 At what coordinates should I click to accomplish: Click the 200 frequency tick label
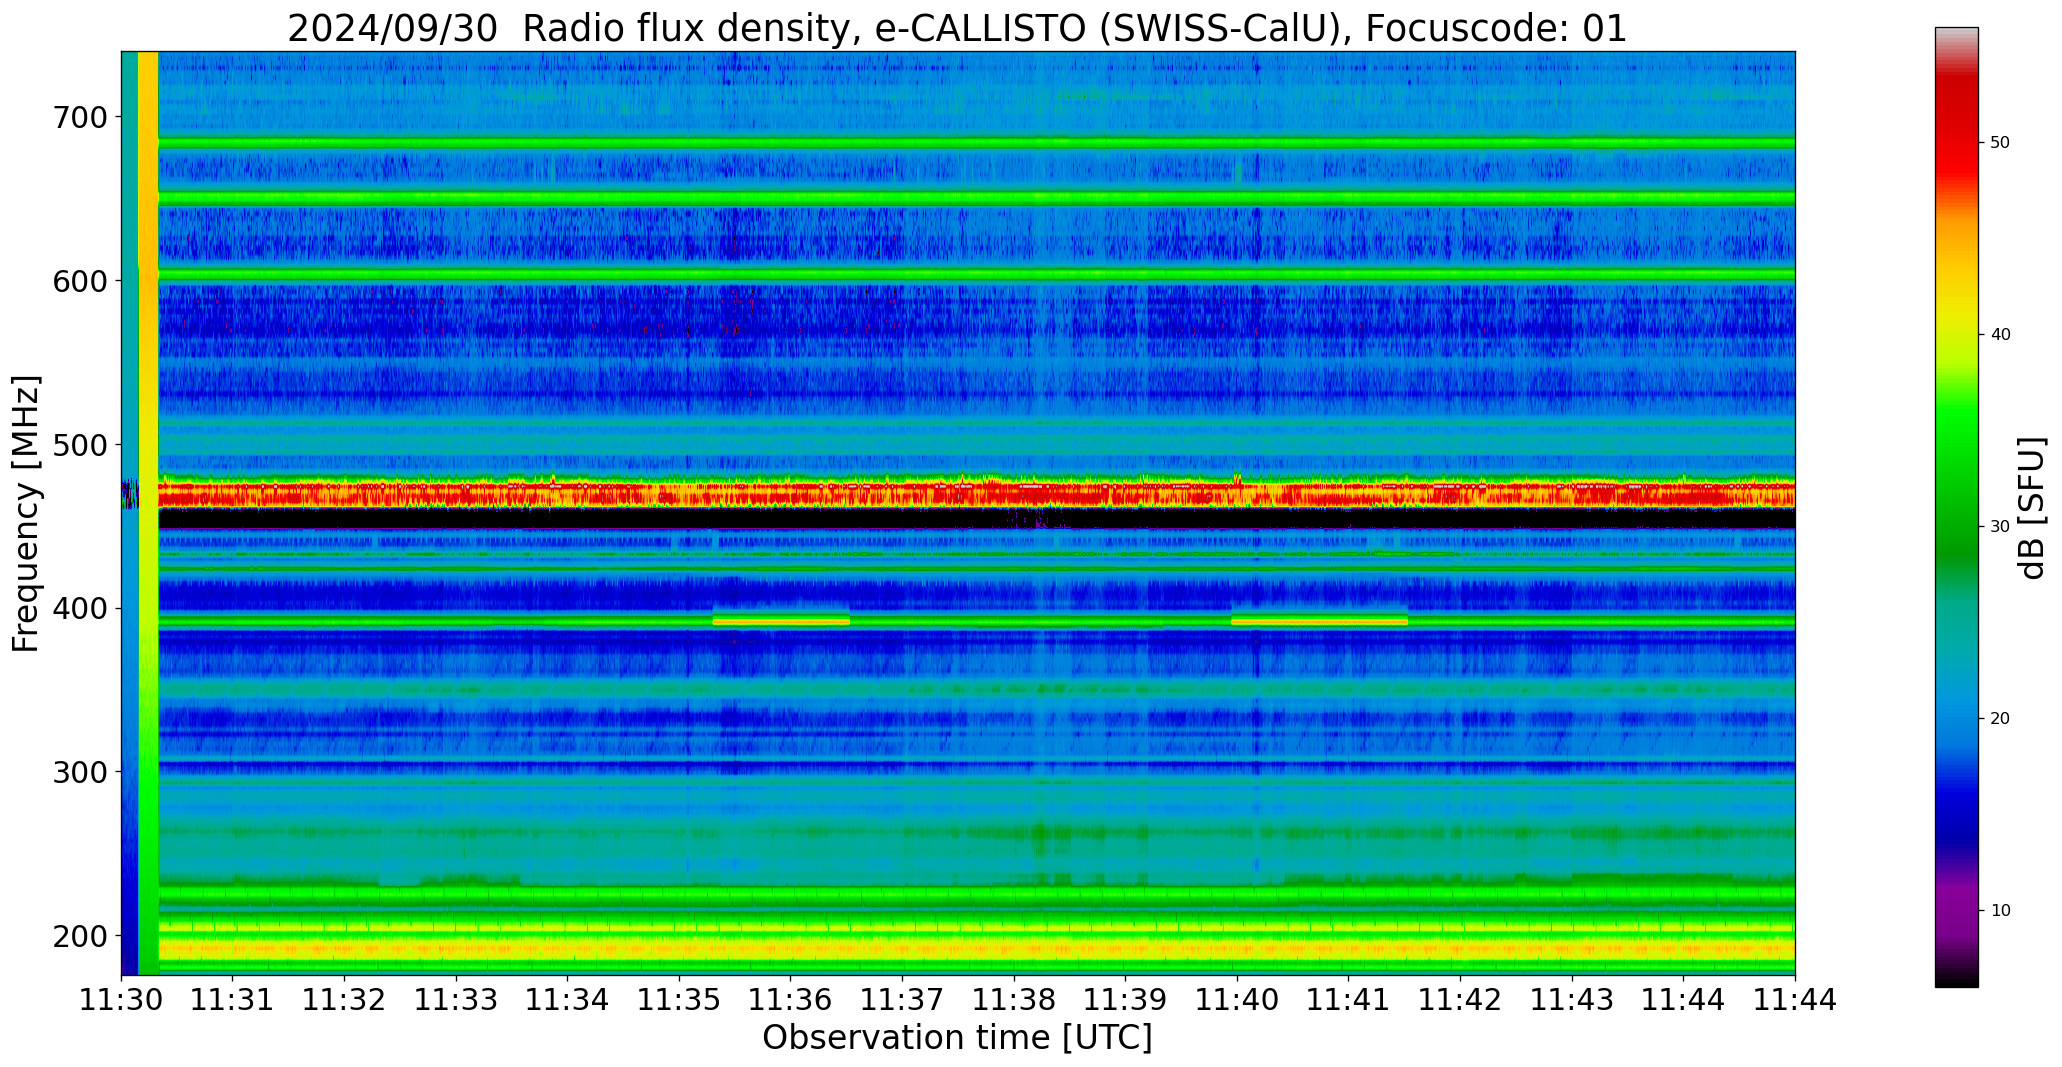tap(80, 936)
